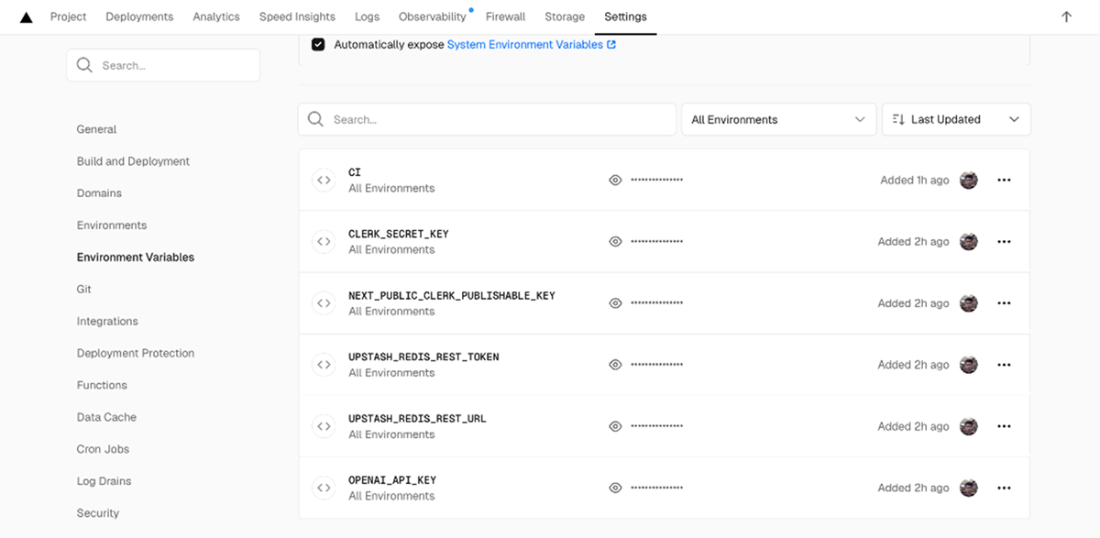
Task: Click the Vercel triangle logo
Action: pos(26,17)
